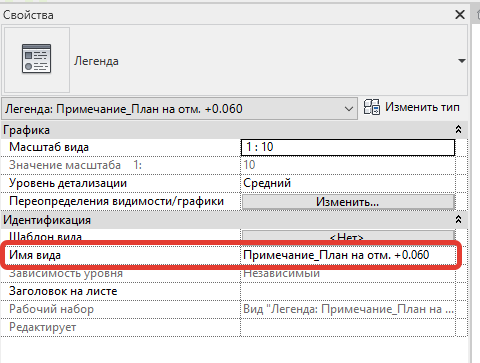Collapse the Идентификация section
The width and height of the screenshot is (480, 363).
tap(459, 220)
